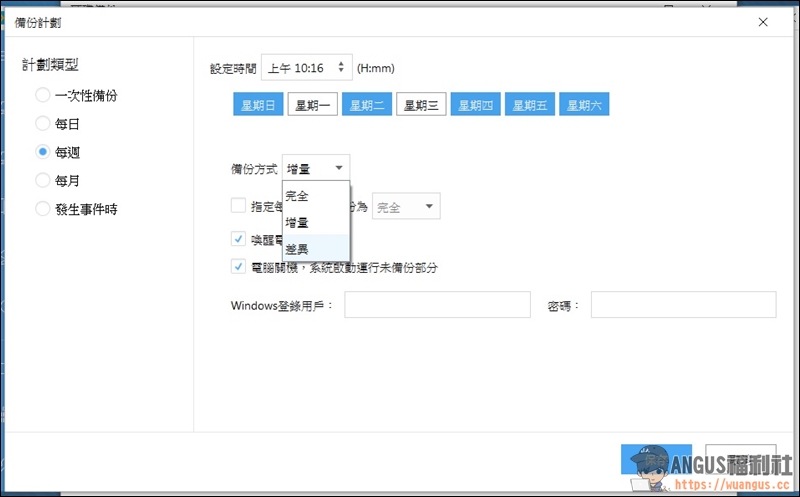Select the 每月 plan type
Screen dimensions: 800x497
[x=42, y=180]
